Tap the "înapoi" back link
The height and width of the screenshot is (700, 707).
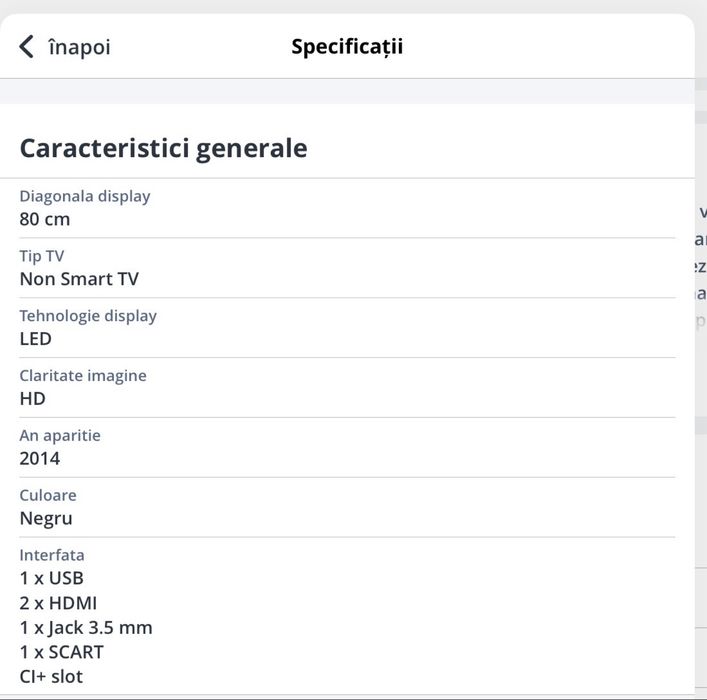coord(79,47)
